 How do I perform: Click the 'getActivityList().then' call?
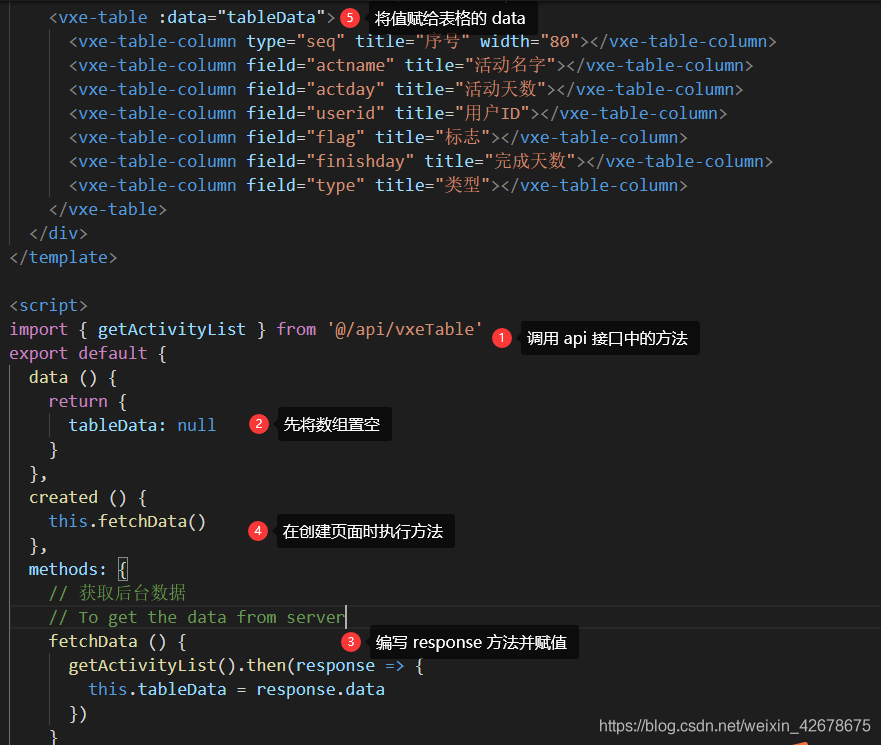pyautogui.click(x=178, y=665)
